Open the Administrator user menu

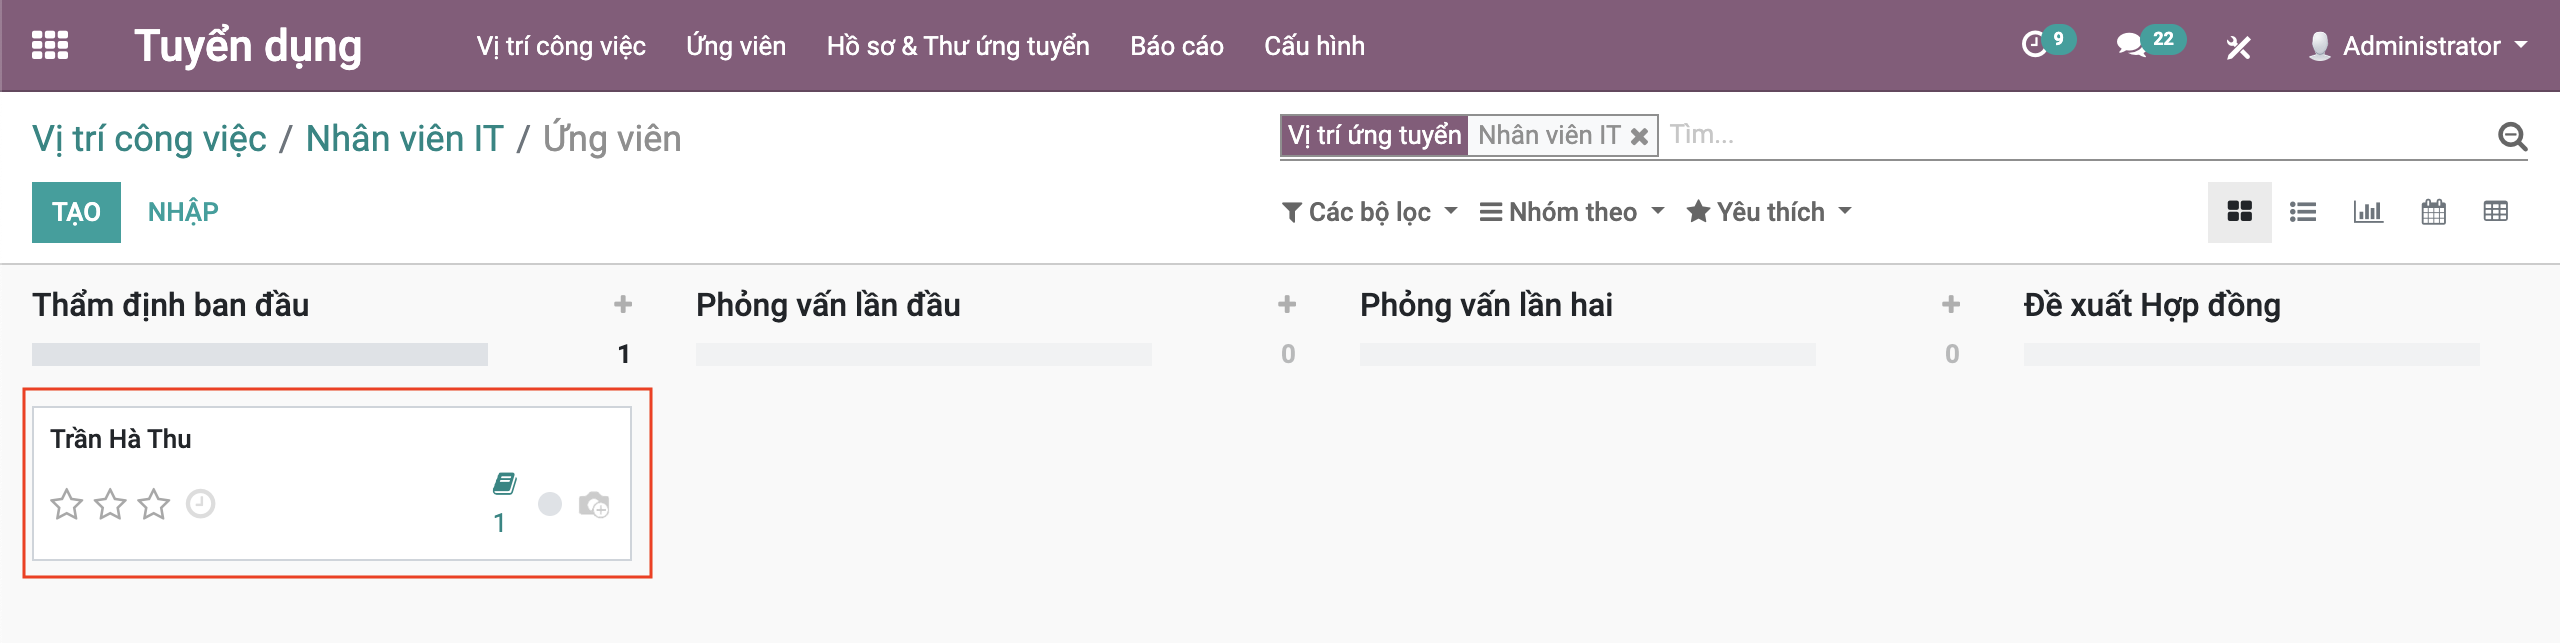click(2420, 46)
